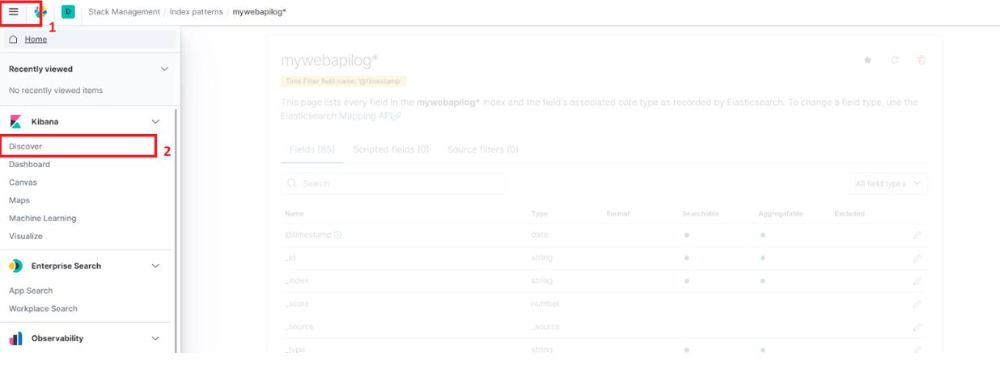Click the Kibana logo icon
The width and height of the screenshot is (1000, 390).
coord(16,122)
